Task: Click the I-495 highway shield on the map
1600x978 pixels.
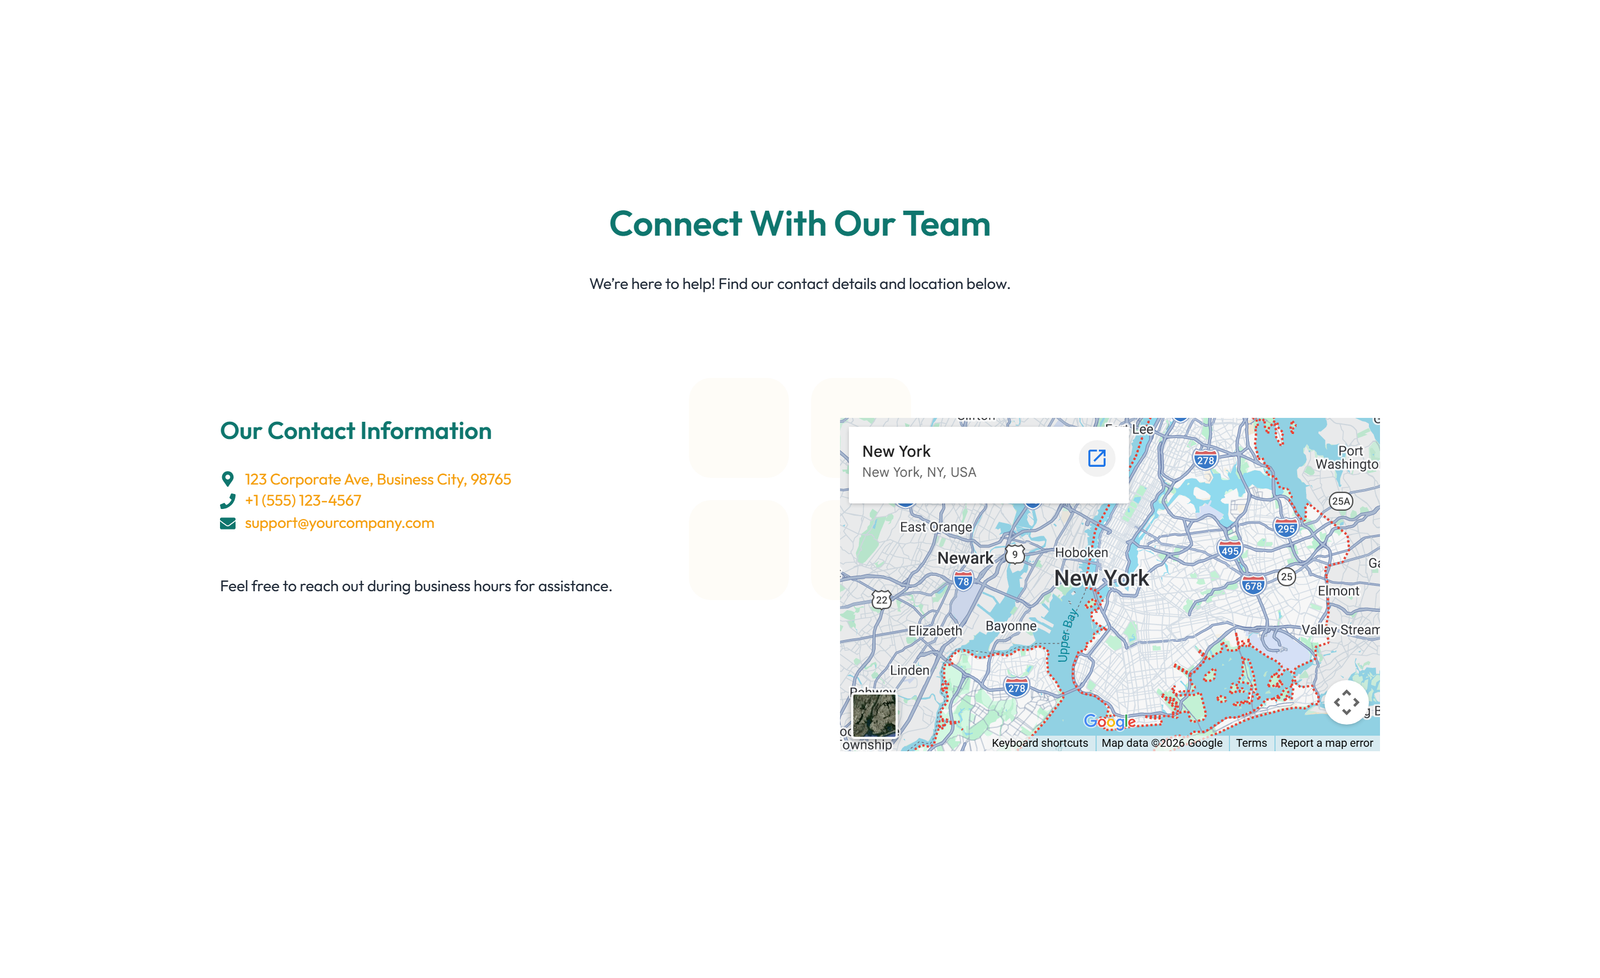Action: [x=1230, y=550]
